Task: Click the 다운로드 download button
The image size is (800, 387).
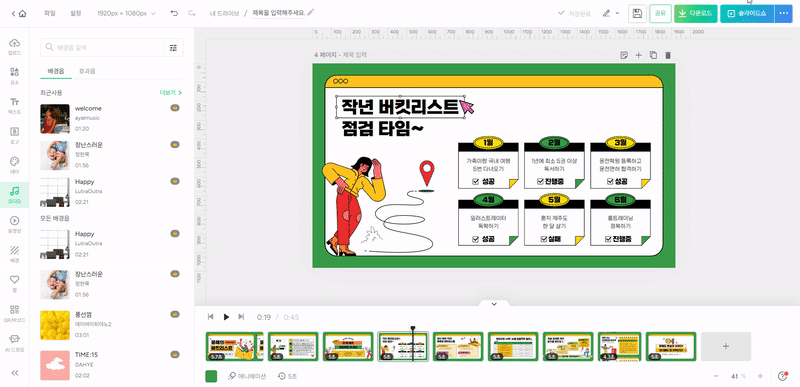Action: pos(696,14)
